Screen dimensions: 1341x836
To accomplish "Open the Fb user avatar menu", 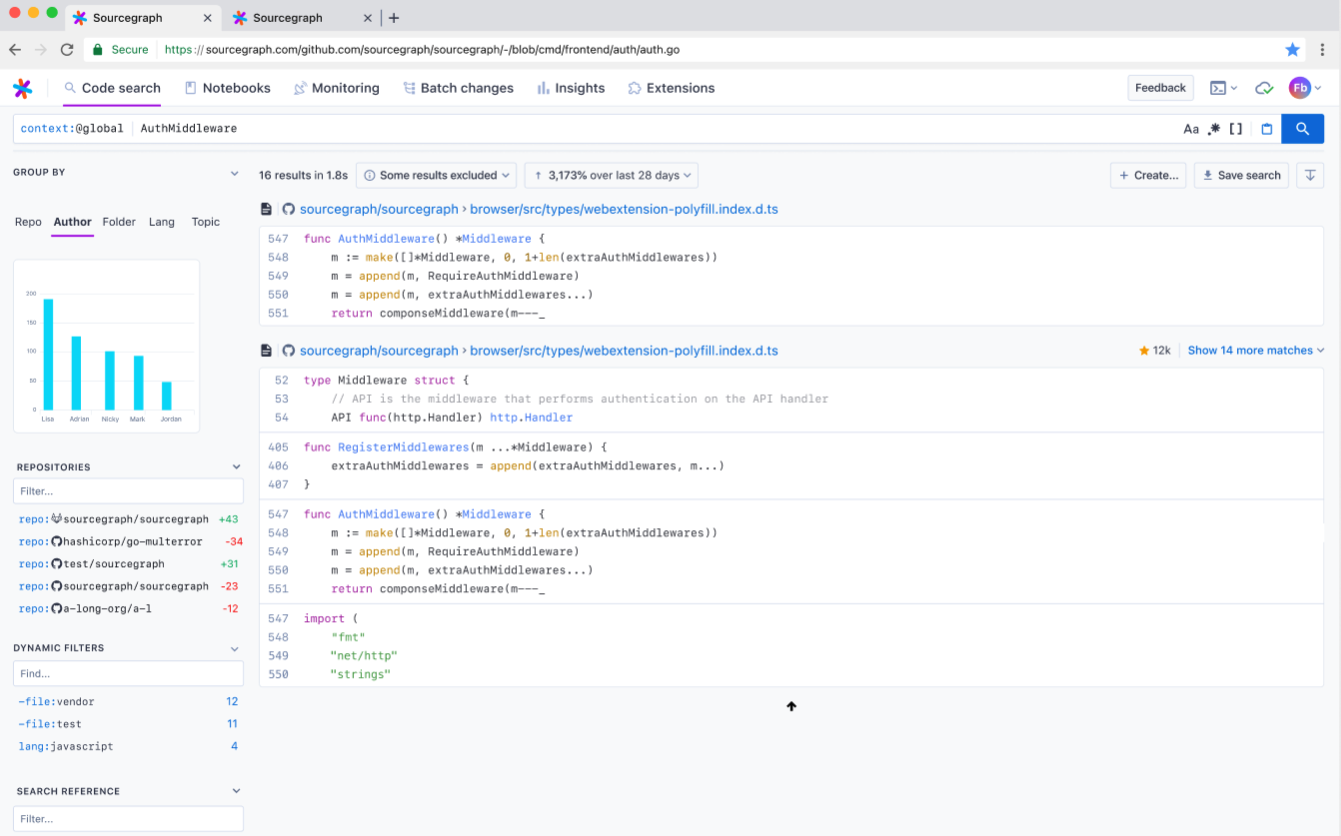I will click(1304, 88).
